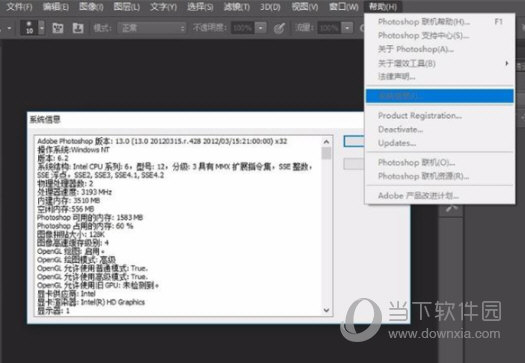The image size is (525, 363).
Task: Click the line '操作系统: Windows NT'
Action: click(x=73, y=150)
